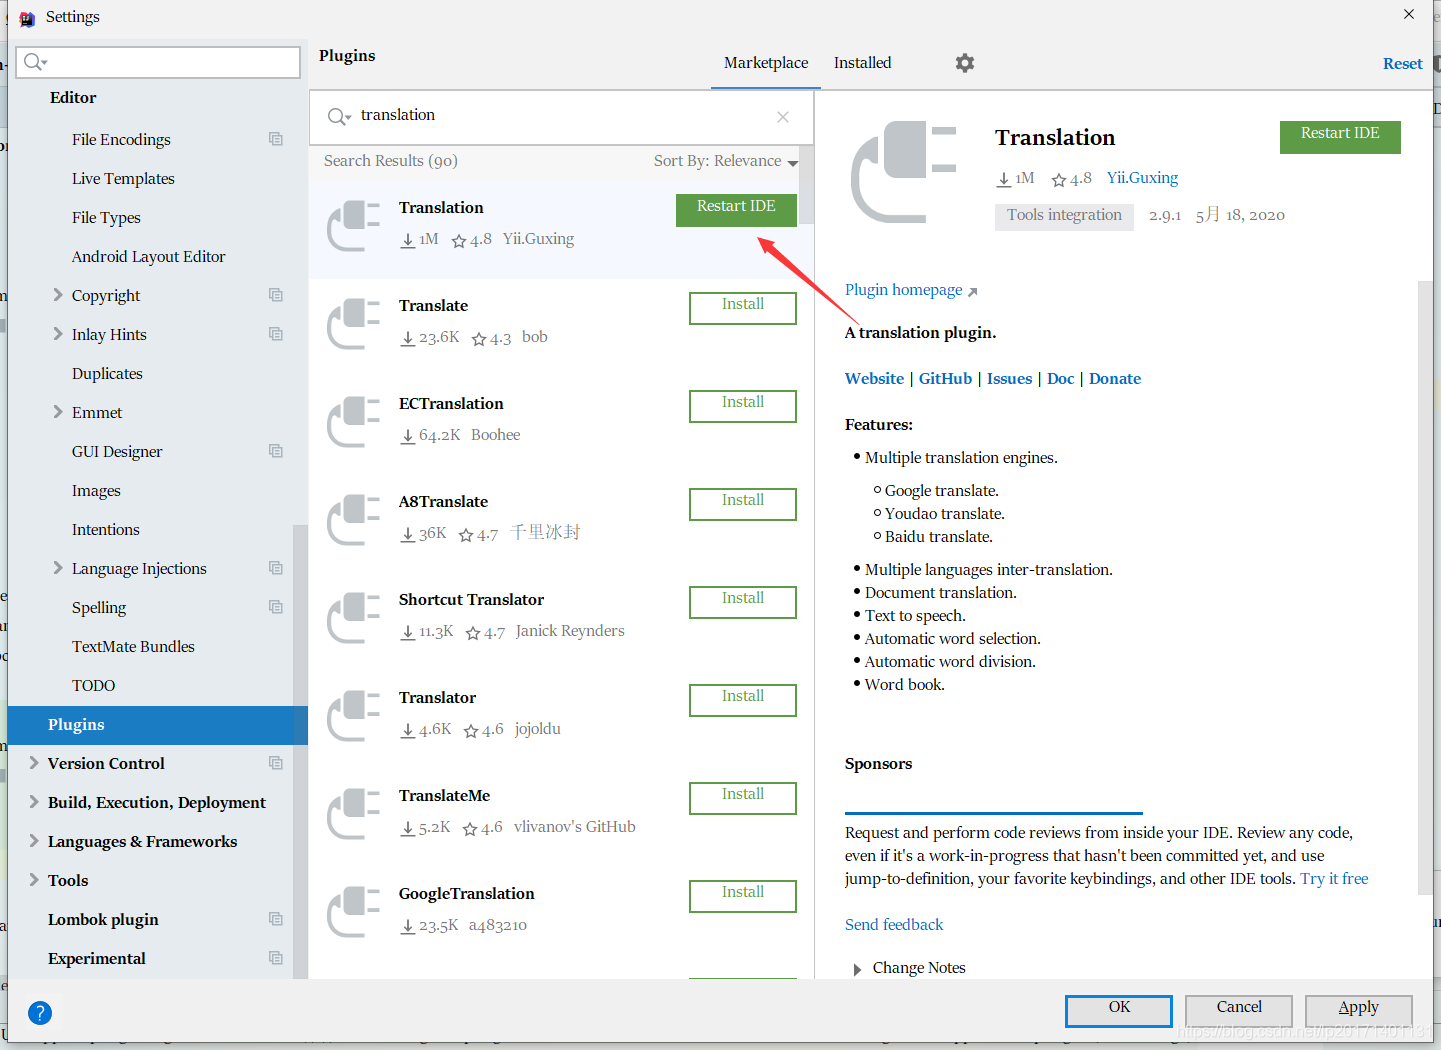Expand the Change Notes section
Screen dimensions: 1441x1050
pyautogui.click(x=857, y=969)
